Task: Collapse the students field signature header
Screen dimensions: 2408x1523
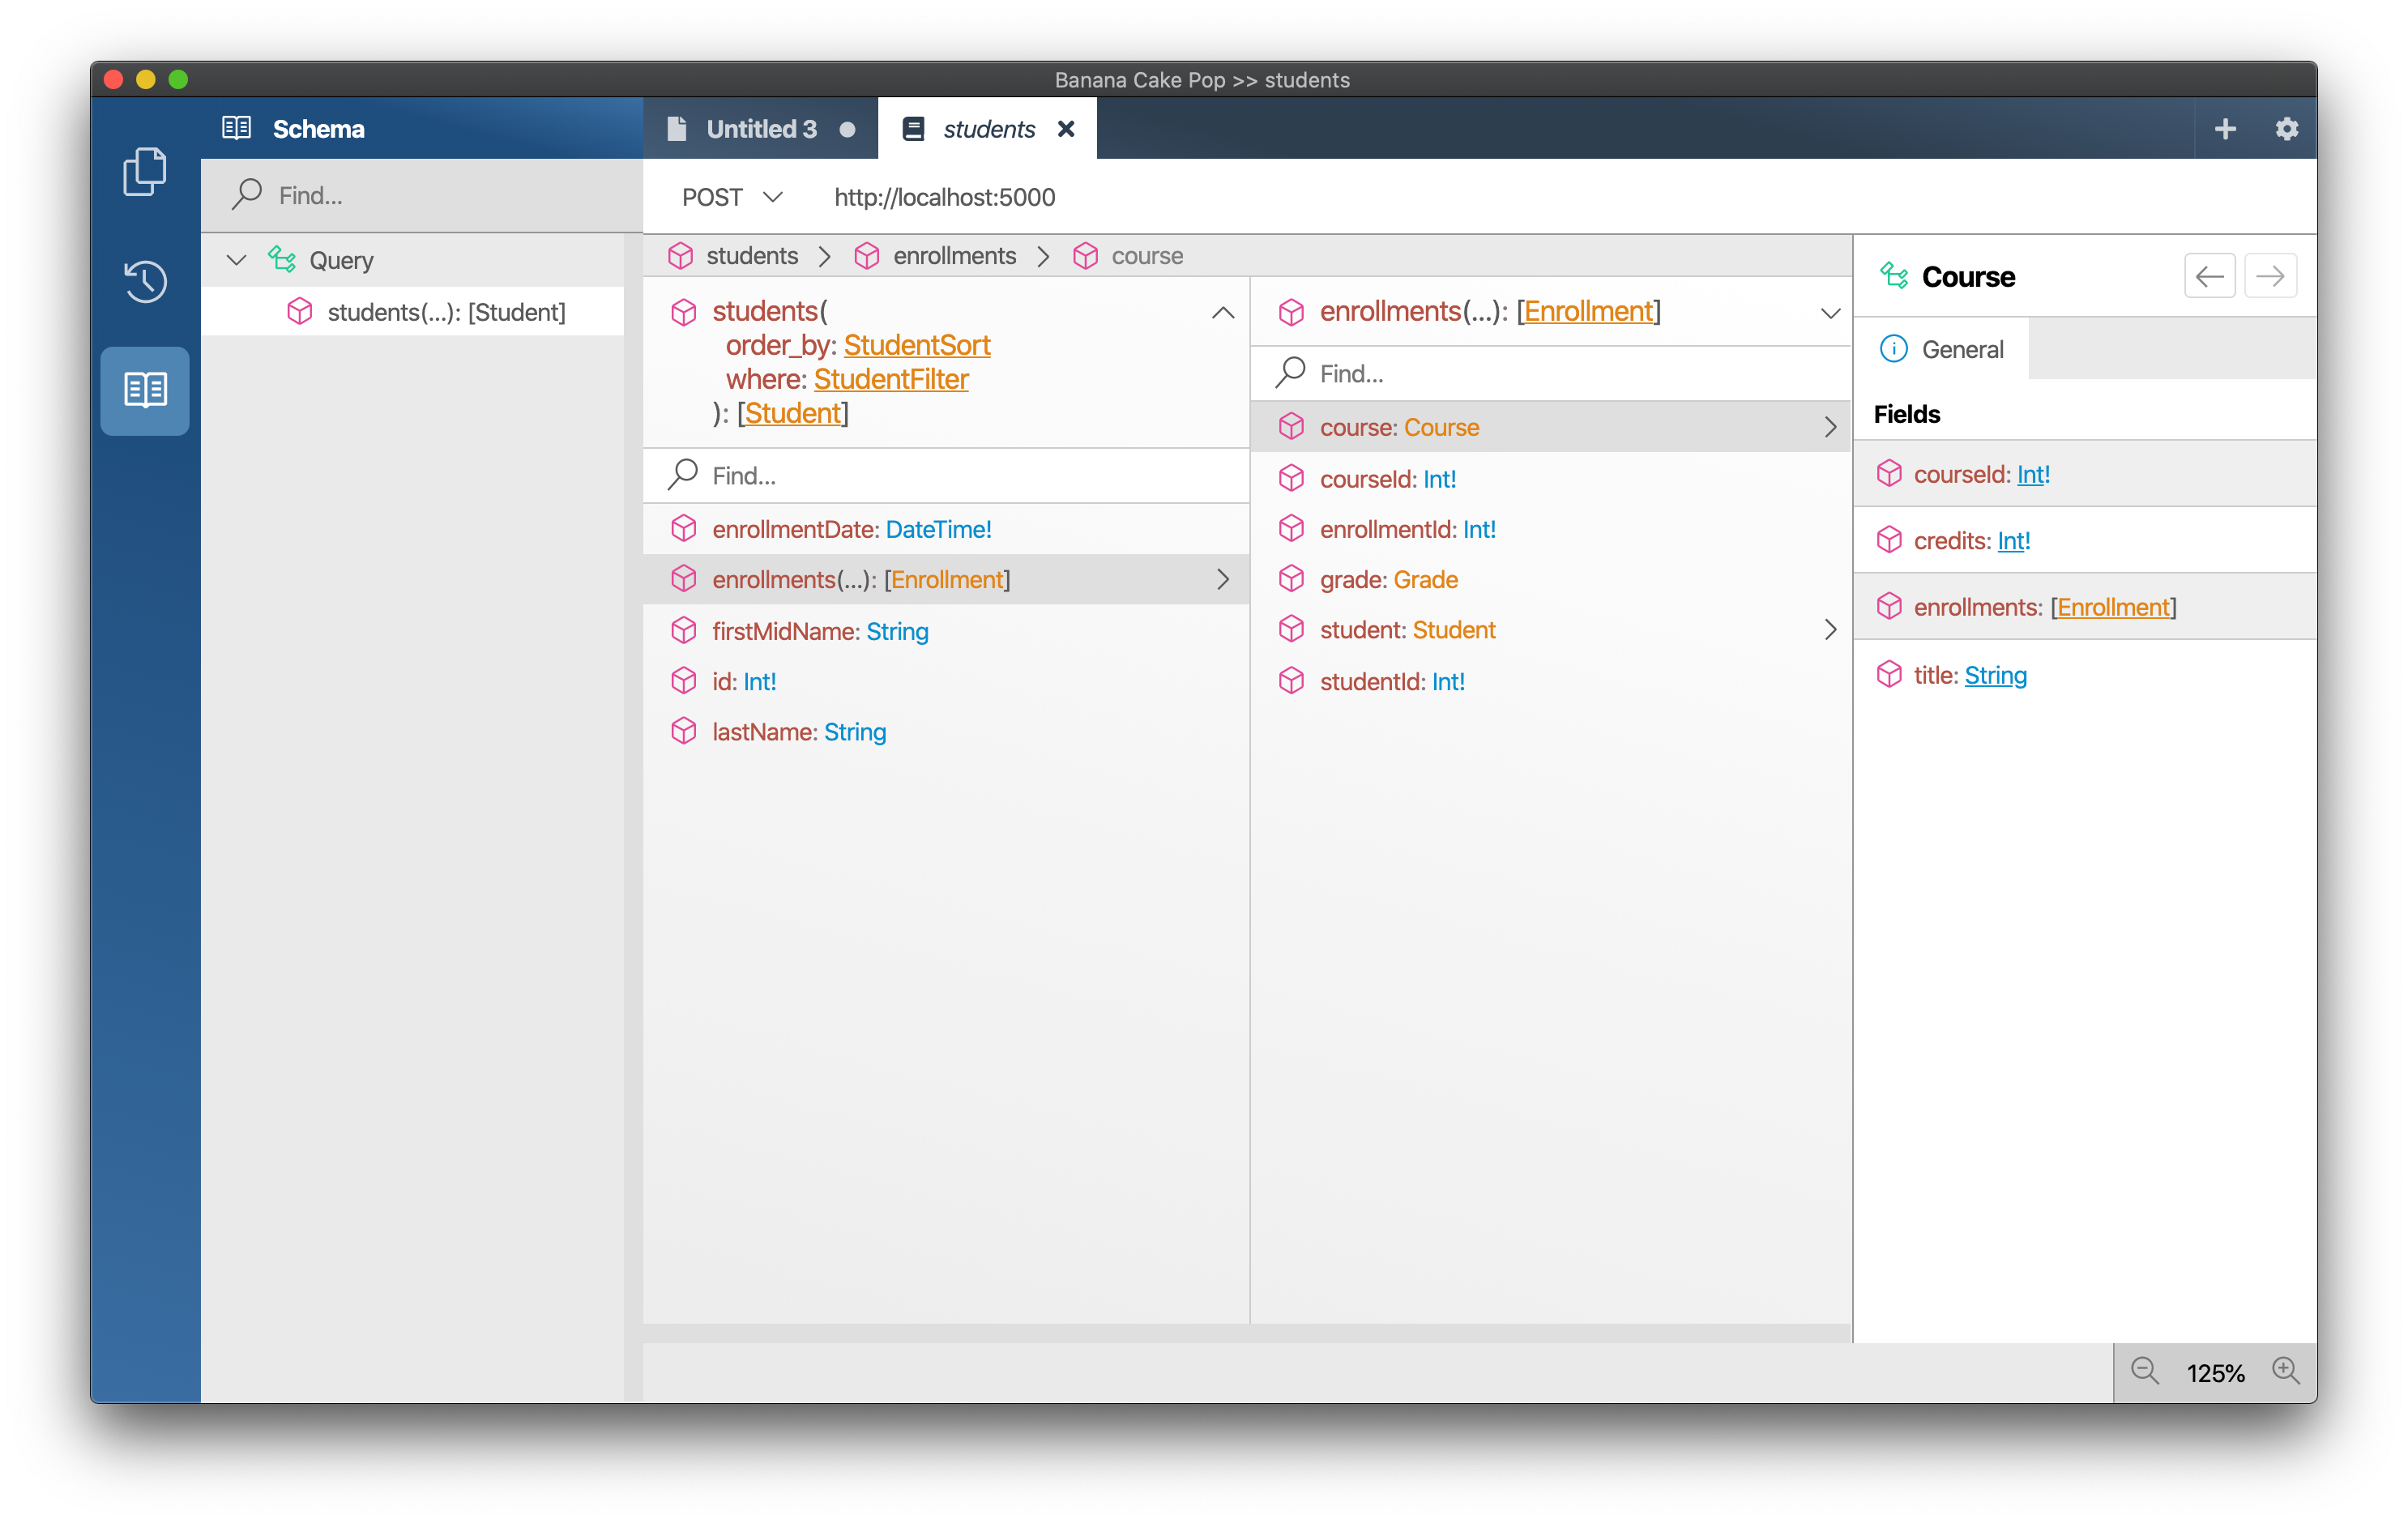Action: click(x=1222, y=313)
